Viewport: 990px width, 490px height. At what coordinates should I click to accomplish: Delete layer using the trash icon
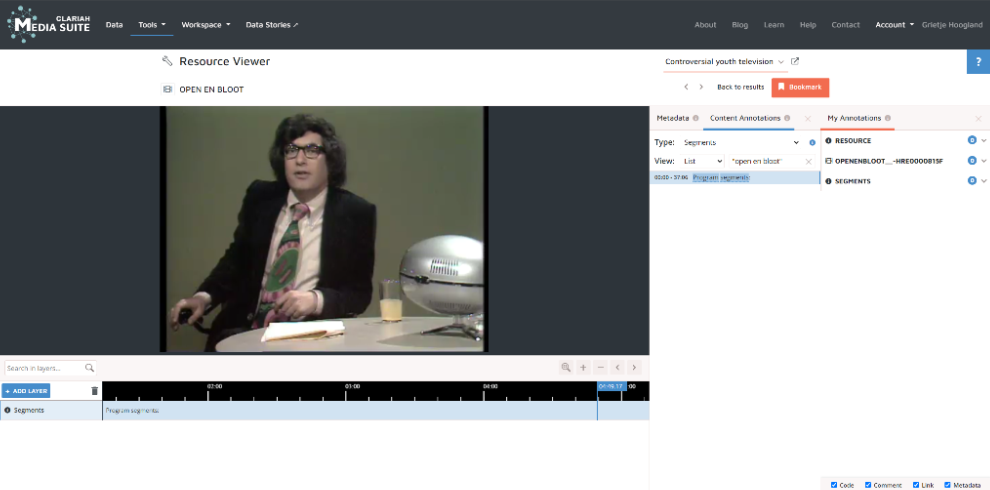pyautogui.click(x=95, y=391)
